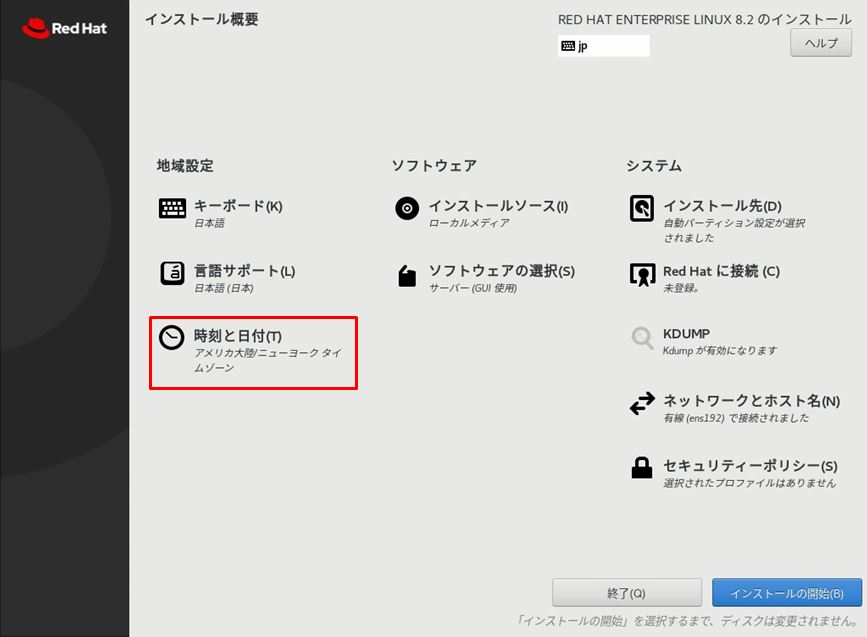The width and height of the screenshot is (867, 637).
Task: Open 言語サポート(L) settings label
Action: pyautogui.click(x=244, y=271)
